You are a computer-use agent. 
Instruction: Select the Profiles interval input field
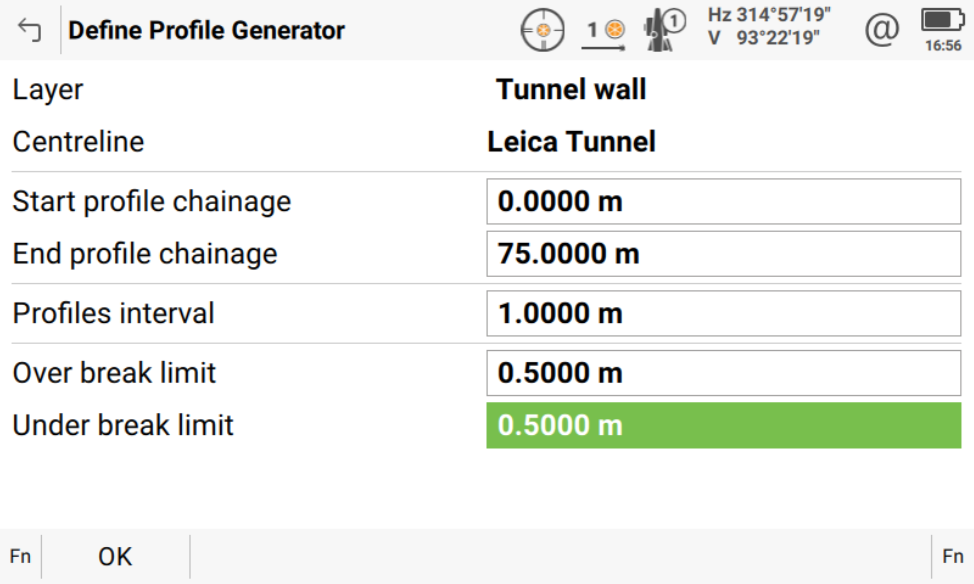click(723, 314)
